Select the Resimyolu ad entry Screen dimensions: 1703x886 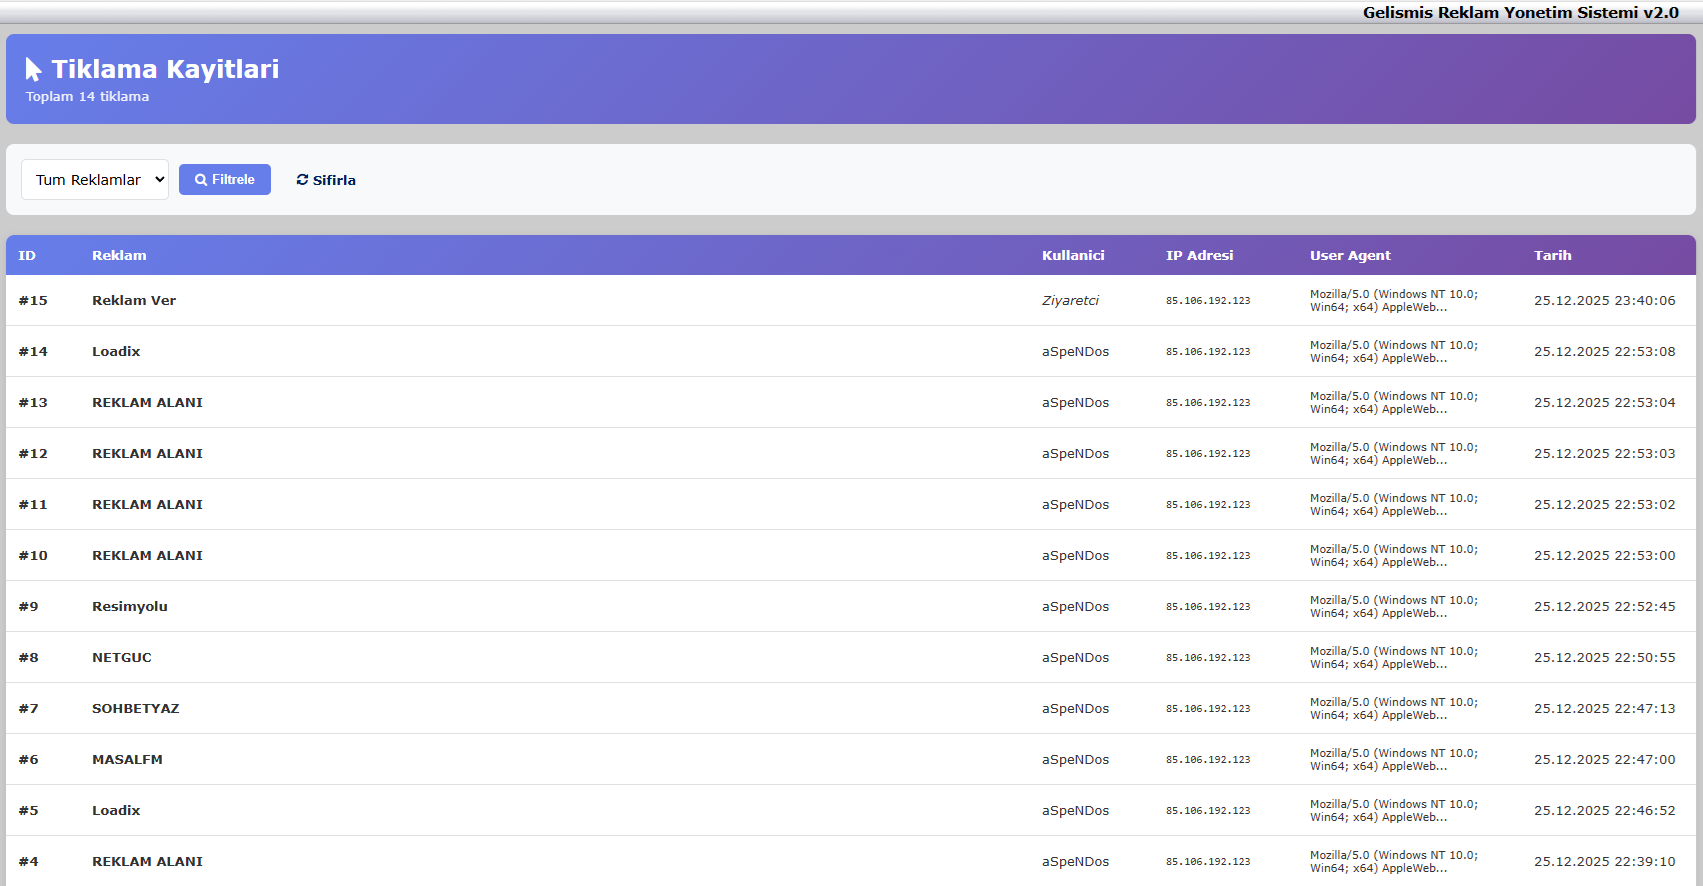click(x=130, y=607)
